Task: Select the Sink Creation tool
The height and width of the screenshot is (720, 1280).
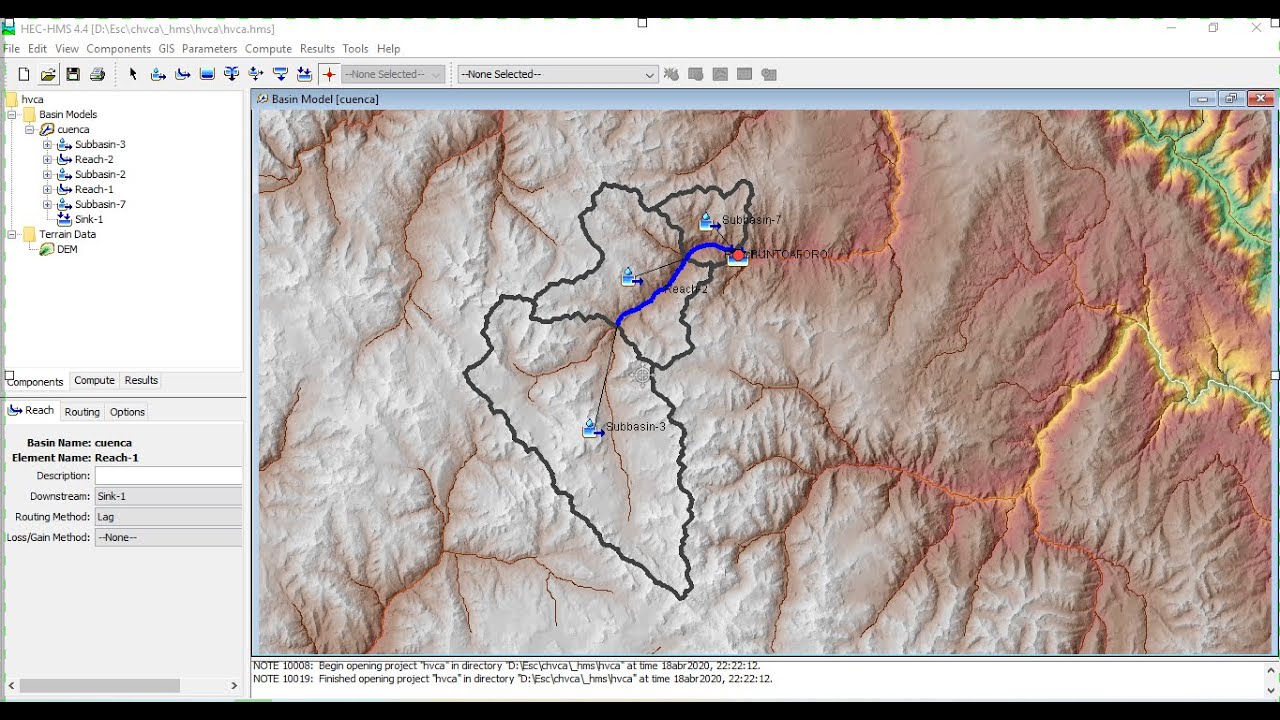Action: (305, 74)
